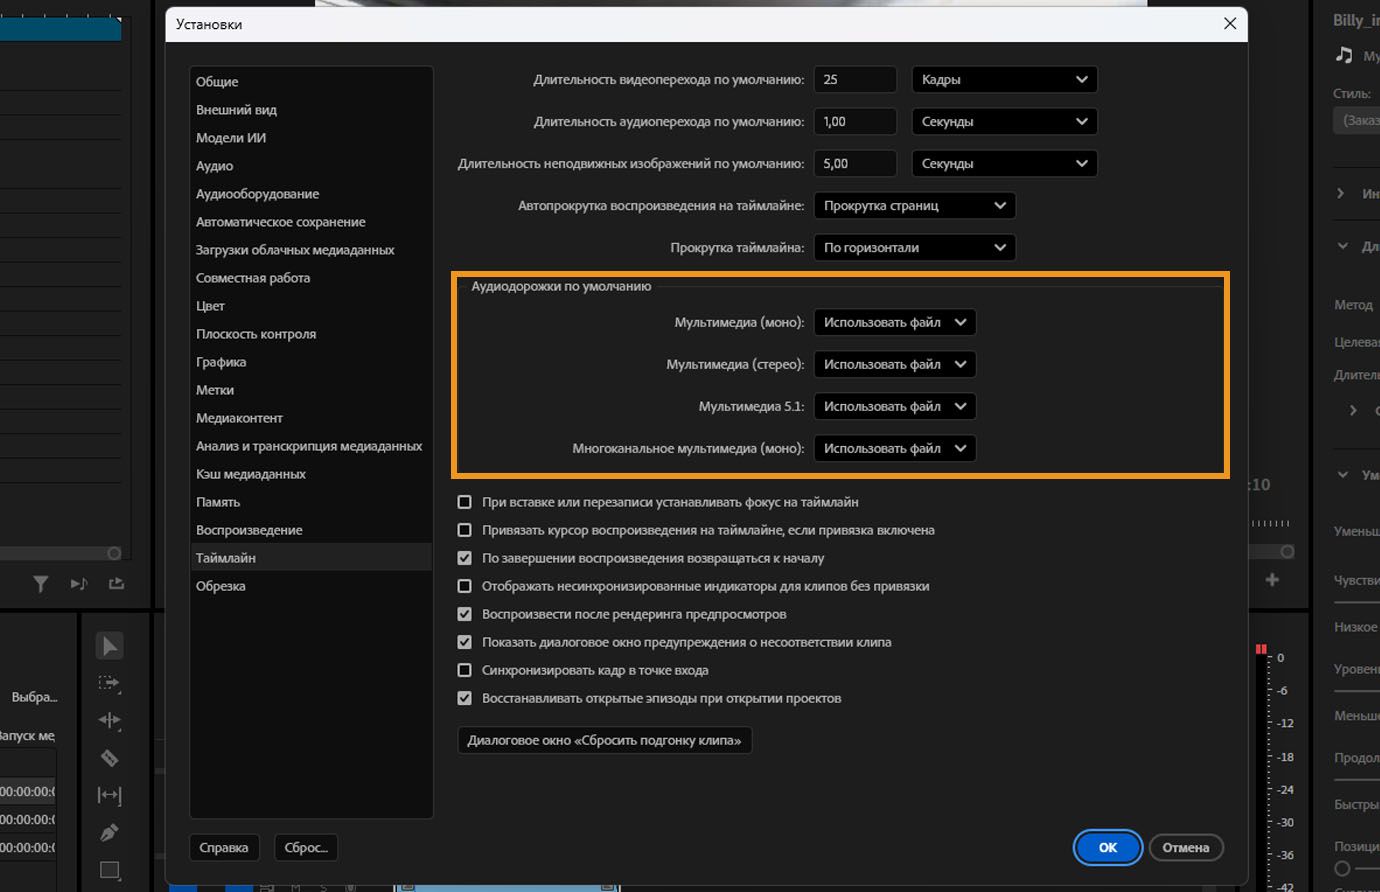1380x892 pixels.
Task: Select the Rectangle tool
Action: pos(109,868)
